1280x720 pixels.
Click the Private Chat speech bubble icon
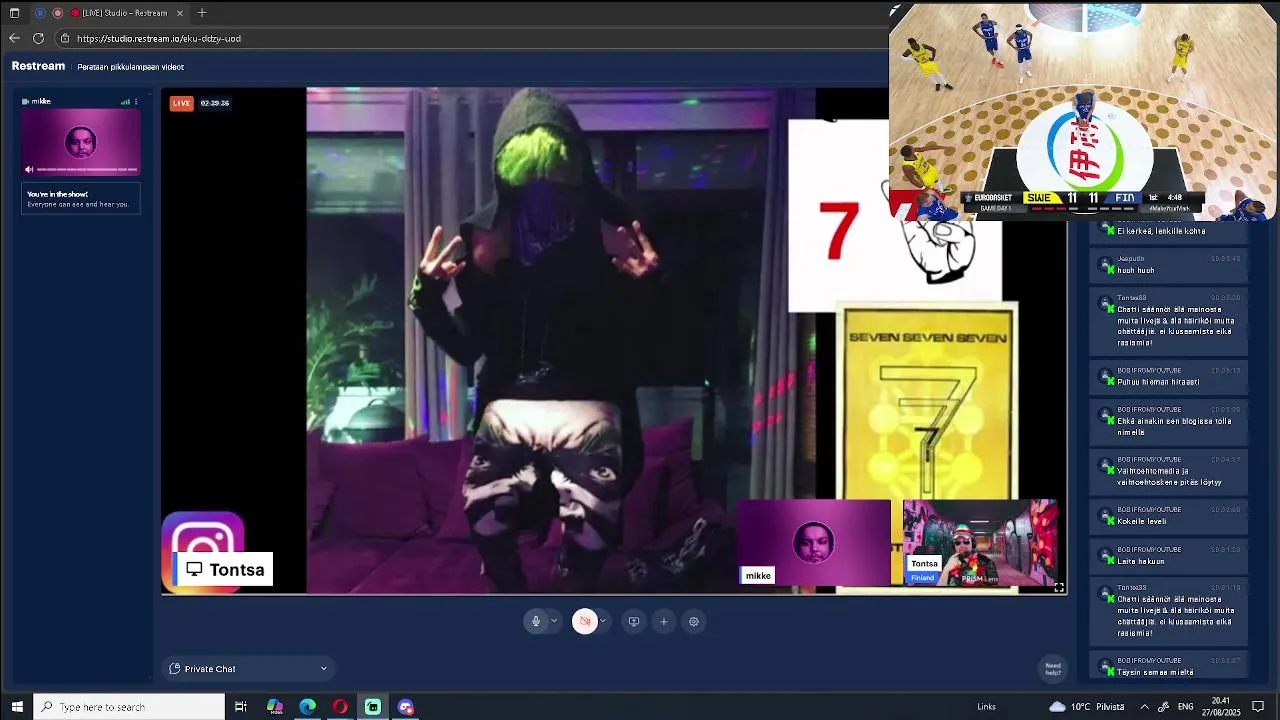pyautogui.click(x=175, y=669)
